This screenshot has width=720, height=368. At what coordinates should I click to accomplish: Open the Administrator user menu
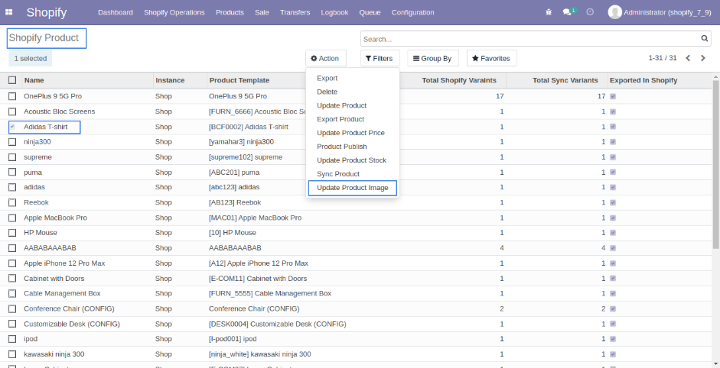point(660,12)
